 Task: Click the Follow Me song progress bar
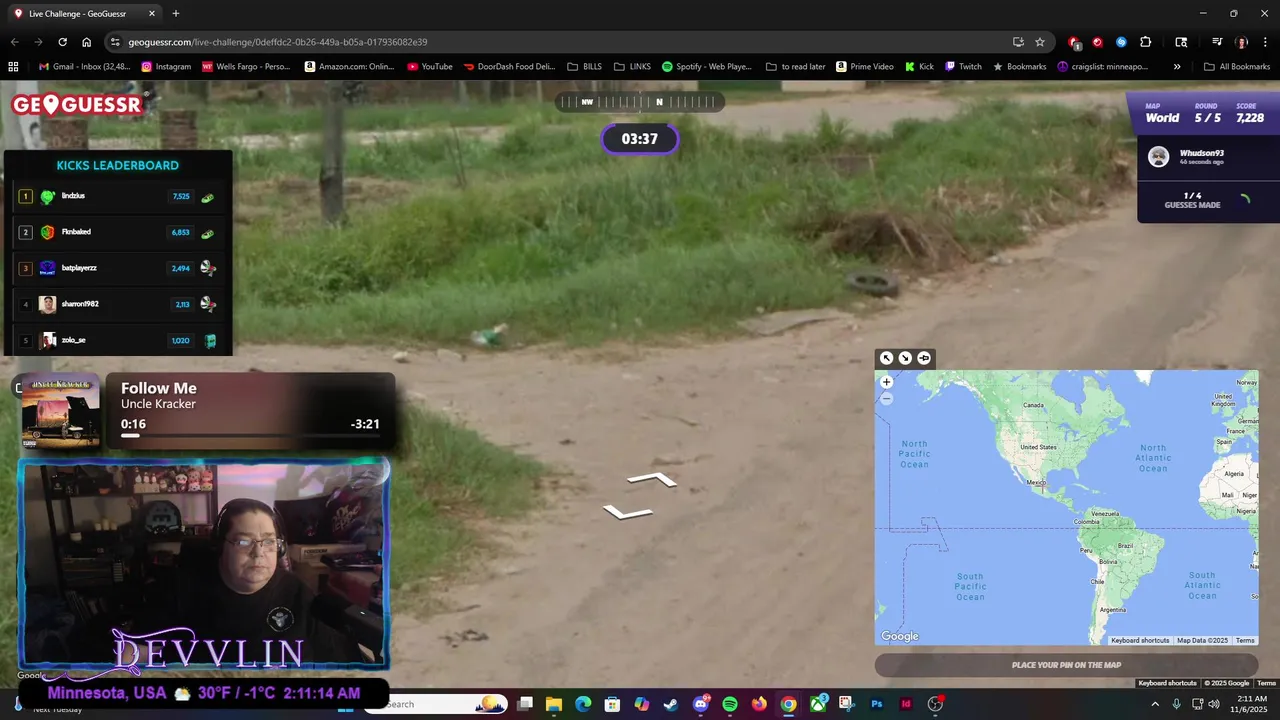pos(250,436)
